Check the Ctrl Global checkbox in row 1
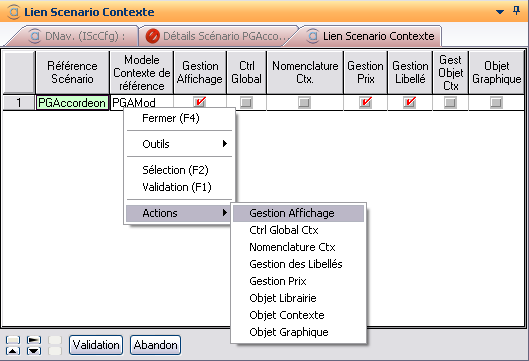Image resolution: width=529 pixels, height=361 pixels. (246, 102)
